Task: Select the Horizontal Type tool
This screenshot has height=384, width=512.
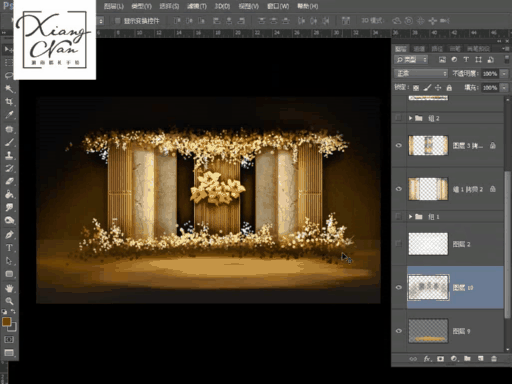Action: (9, 248)
